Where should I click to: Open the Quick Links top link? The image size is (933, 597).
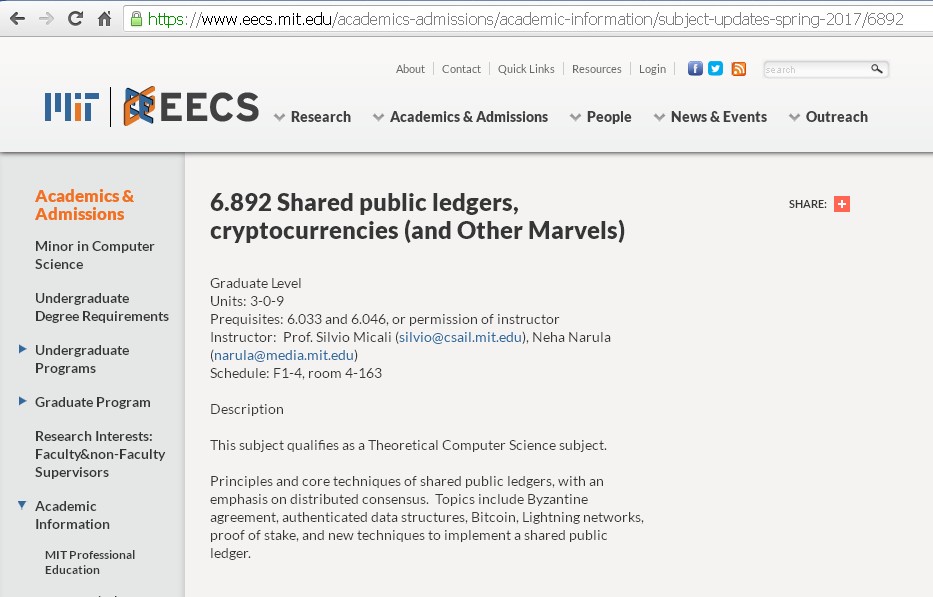[526, 69]
